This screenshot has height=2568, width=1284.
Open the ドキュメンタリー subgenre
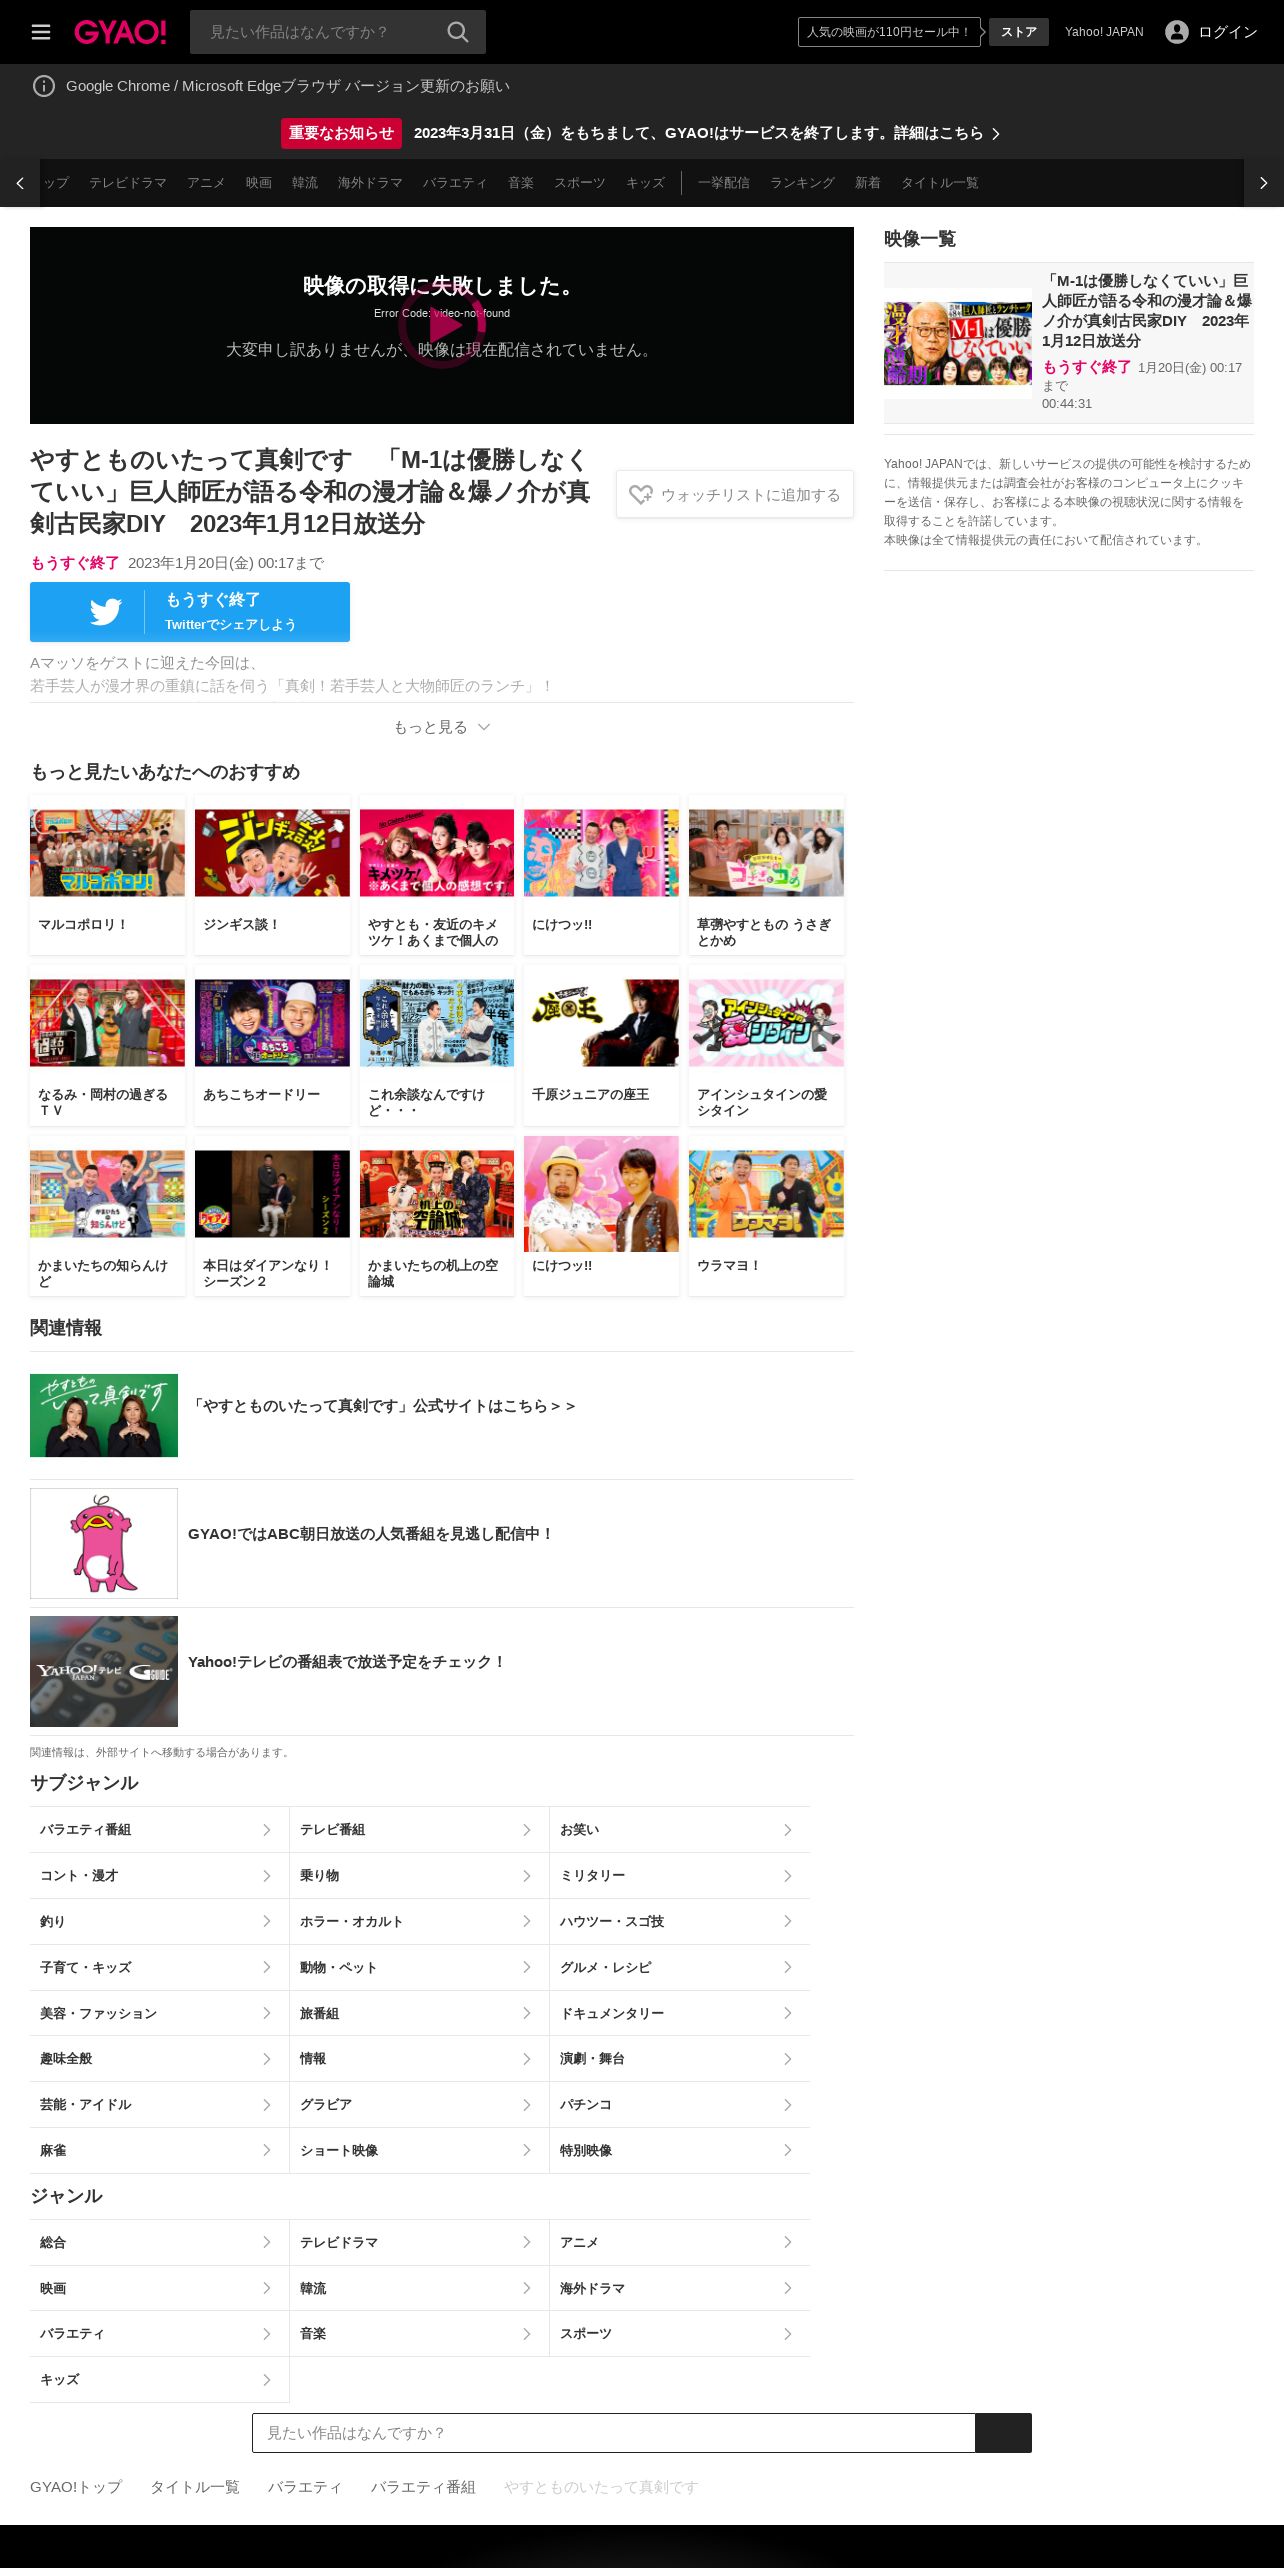coord(680,2013)
